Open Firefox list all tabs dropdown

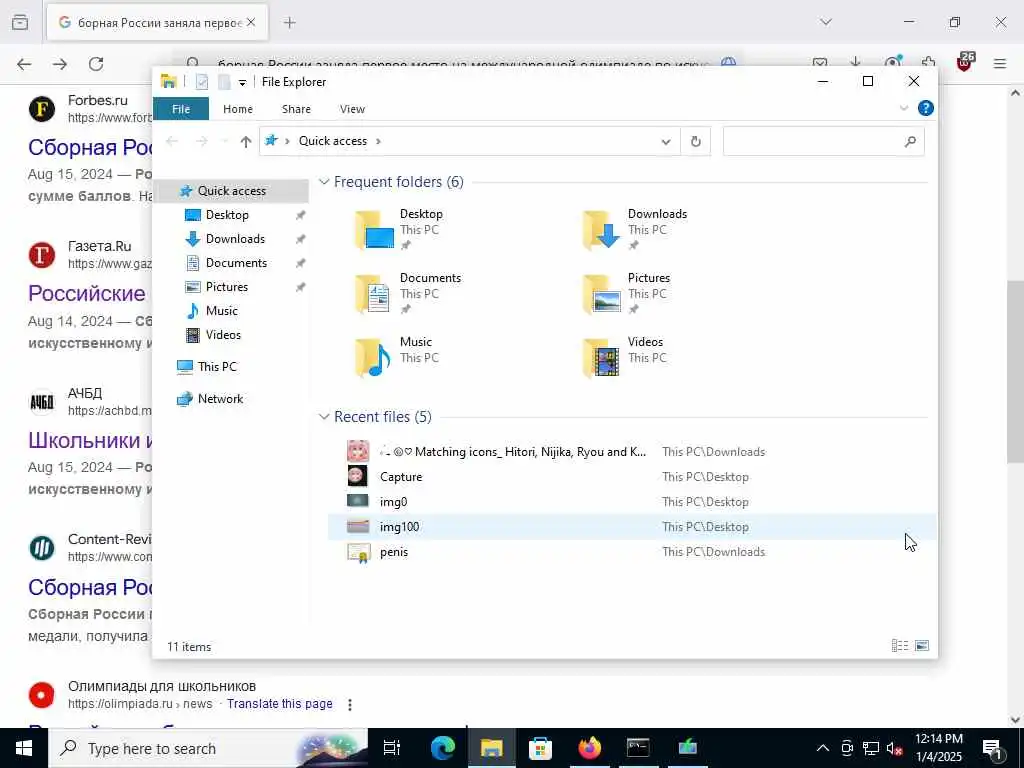click(x=826, y=22)
